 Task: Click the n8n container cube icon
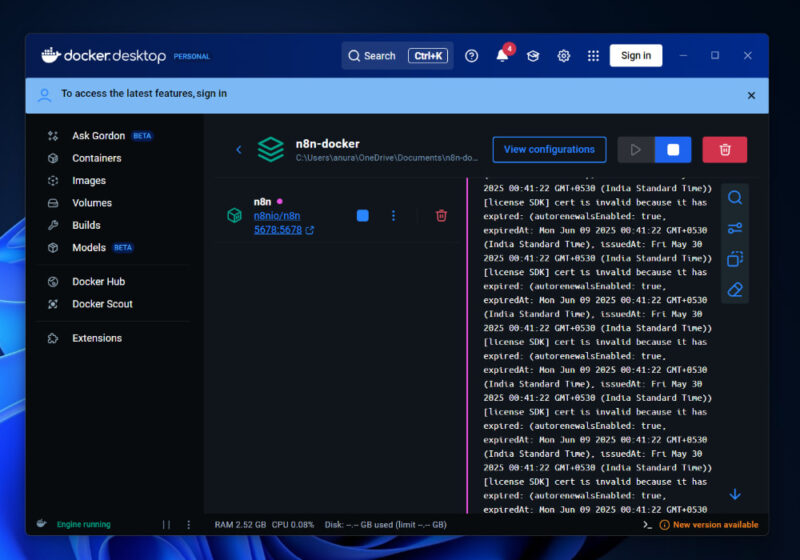[234, 215]
